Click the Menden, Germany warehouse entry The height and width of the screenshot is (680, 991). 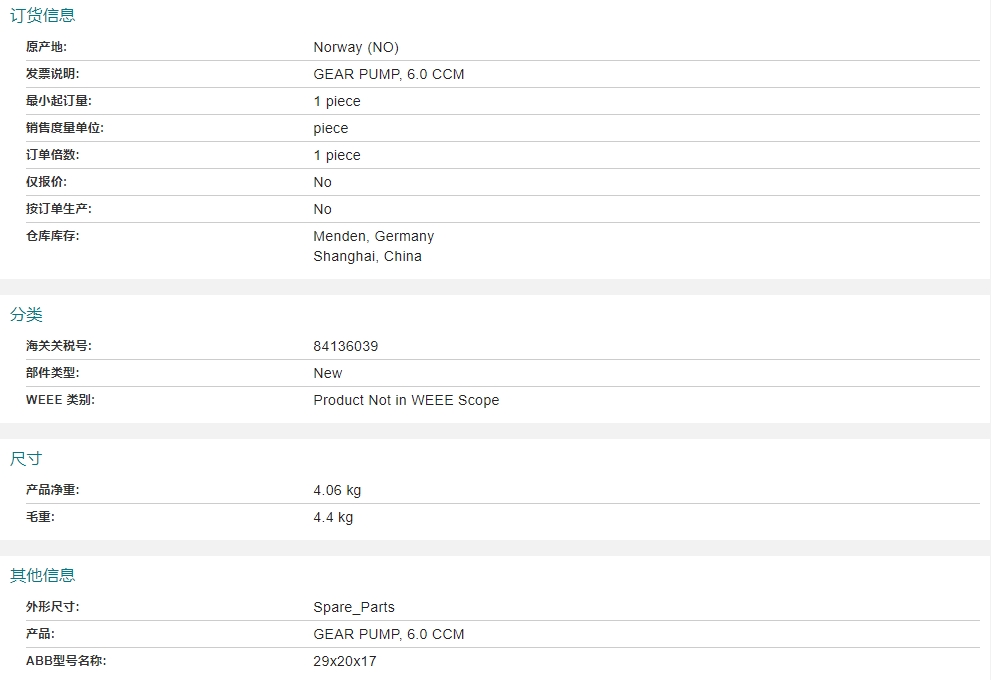tap(374, 236)
